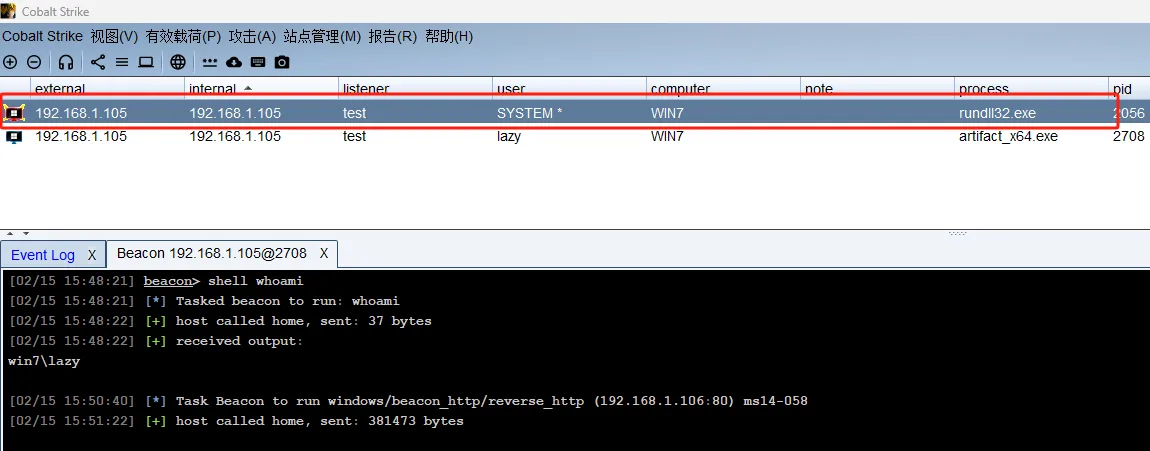The image size is (1150, 451).
Task: Sort sessions by user column header
Action: coord(569,88)
